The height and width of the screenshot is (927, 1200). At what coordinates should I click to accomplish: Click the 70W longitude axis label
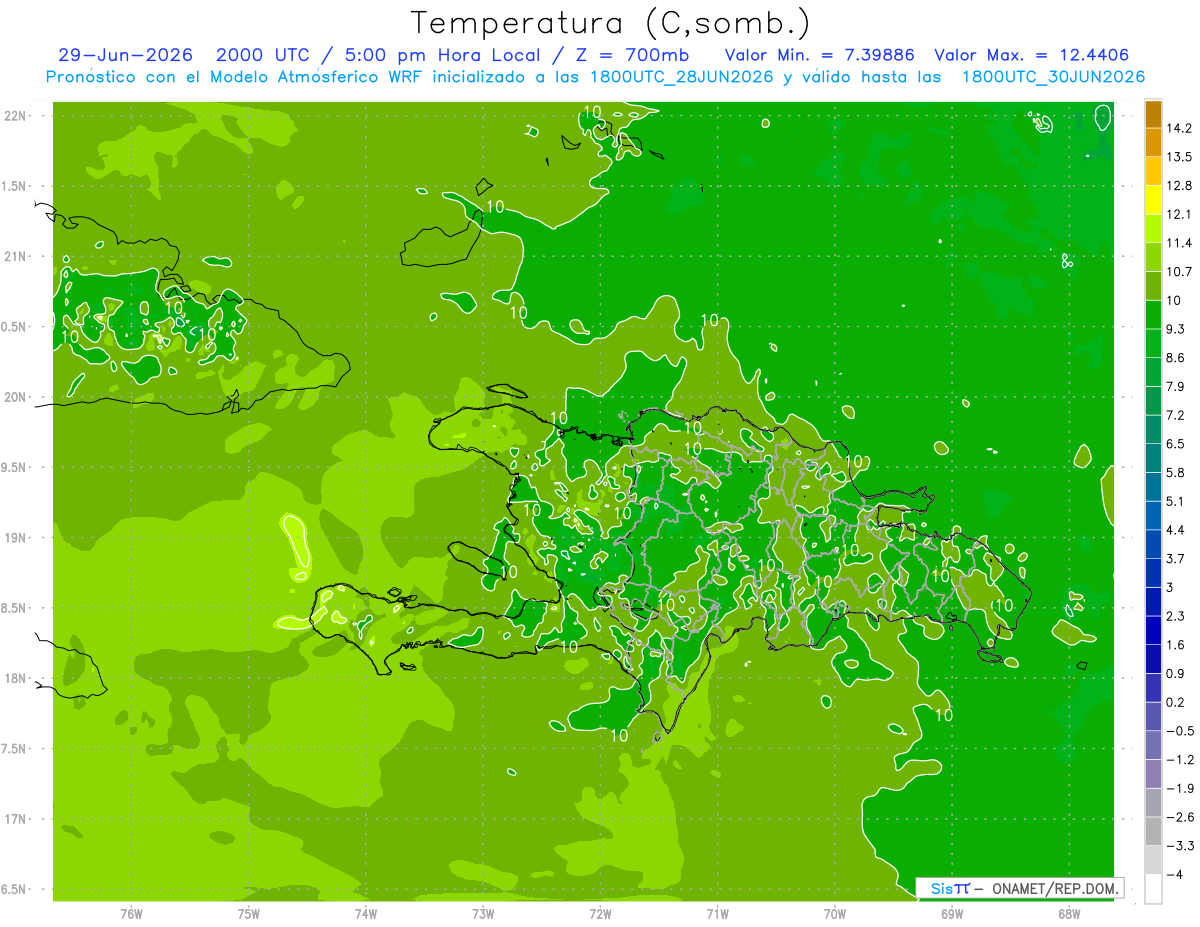pyautogui.click(x=835, y=913)
